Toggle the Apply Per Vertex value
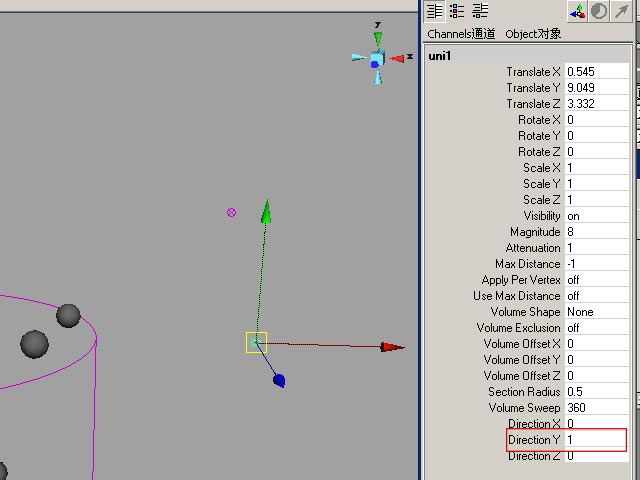The height and width of the screenshot is (480, 640). (597, 280)
